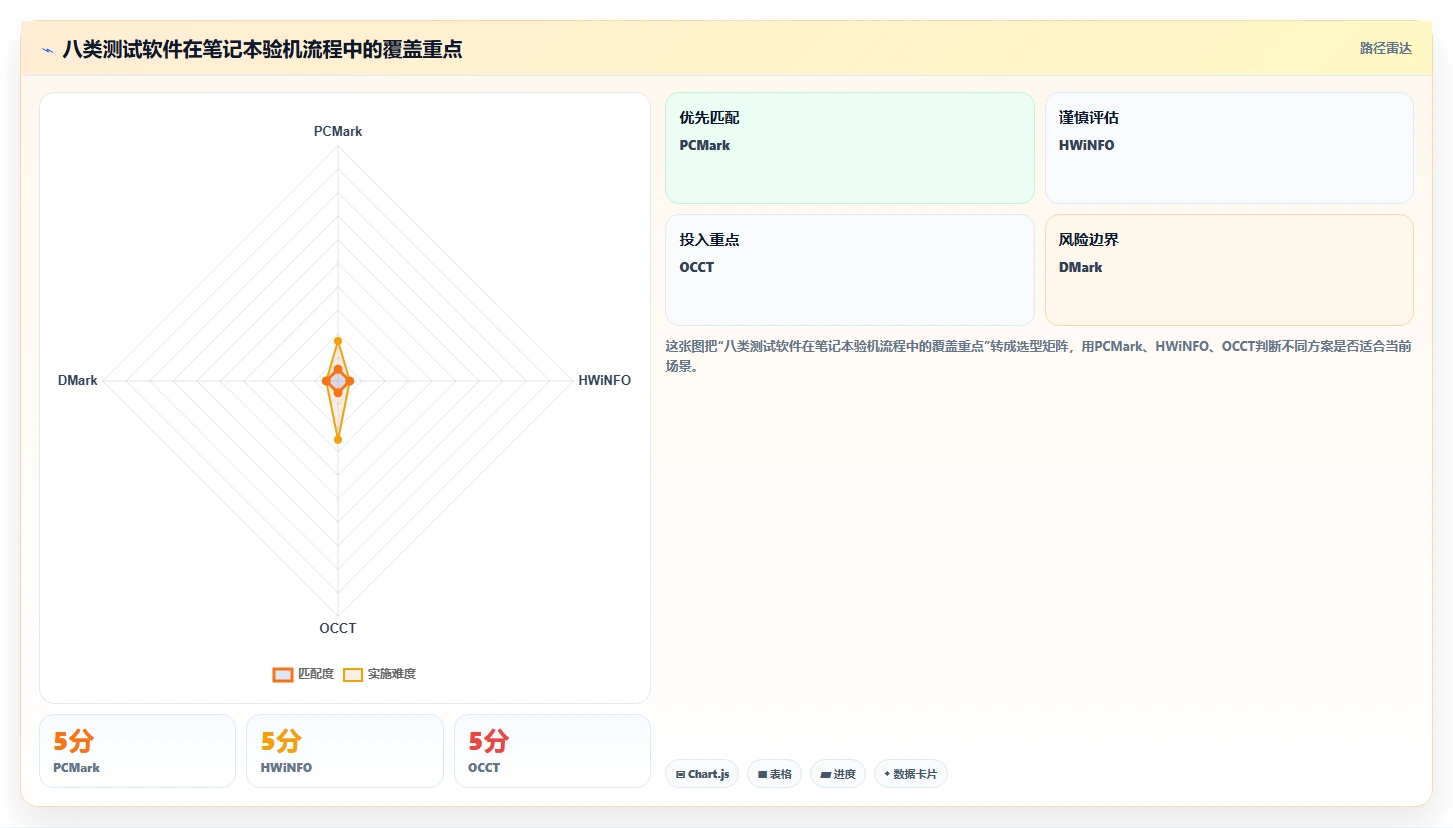Image resolution: width=1453 pixels, height=828 pixels.
Task: Click the 数据卡片 chip star icon
Action: pyautogui.click(x=887, y=774)
